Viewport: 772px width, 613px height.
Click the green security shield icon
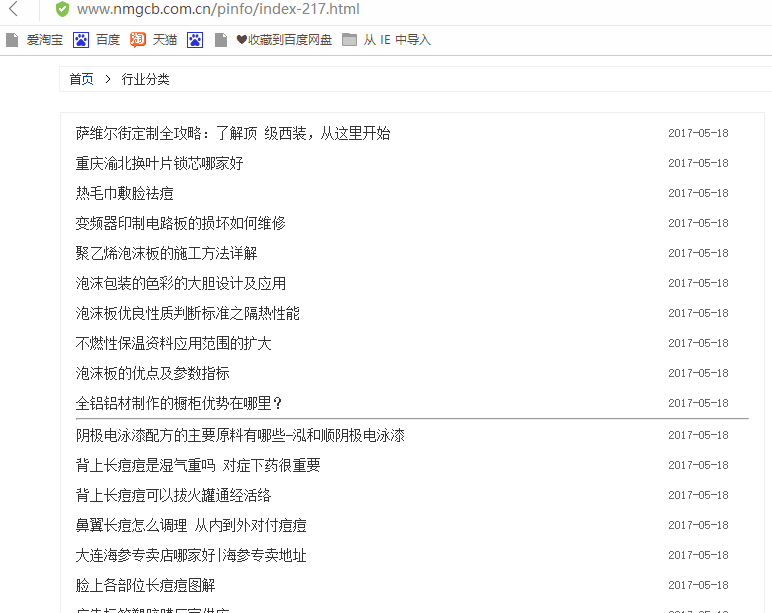[x=62, y=10]
